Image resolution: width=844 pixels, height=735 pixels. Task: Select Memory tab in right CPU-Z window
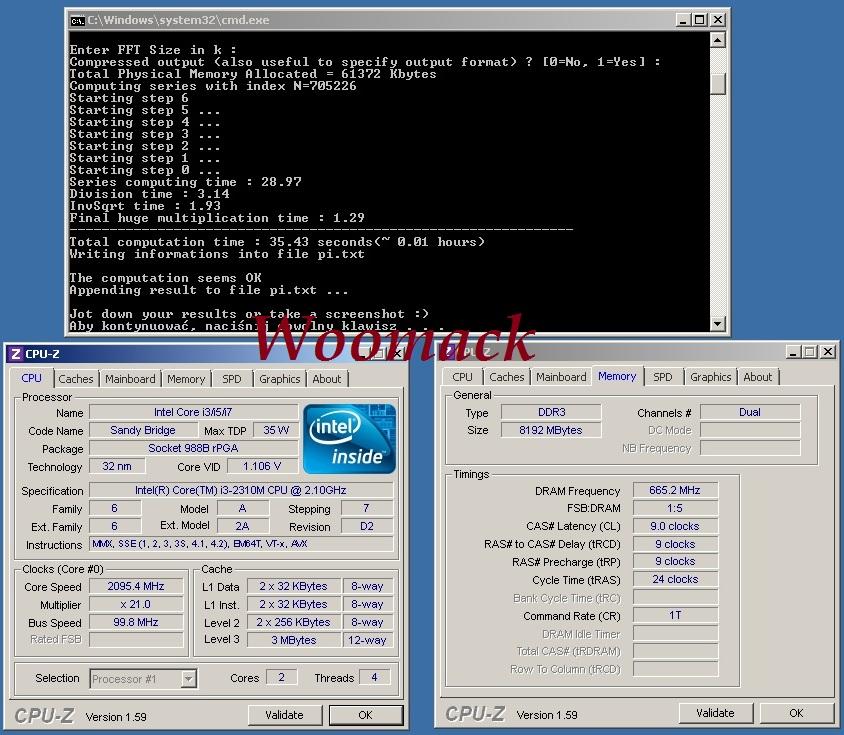[617, 376]
